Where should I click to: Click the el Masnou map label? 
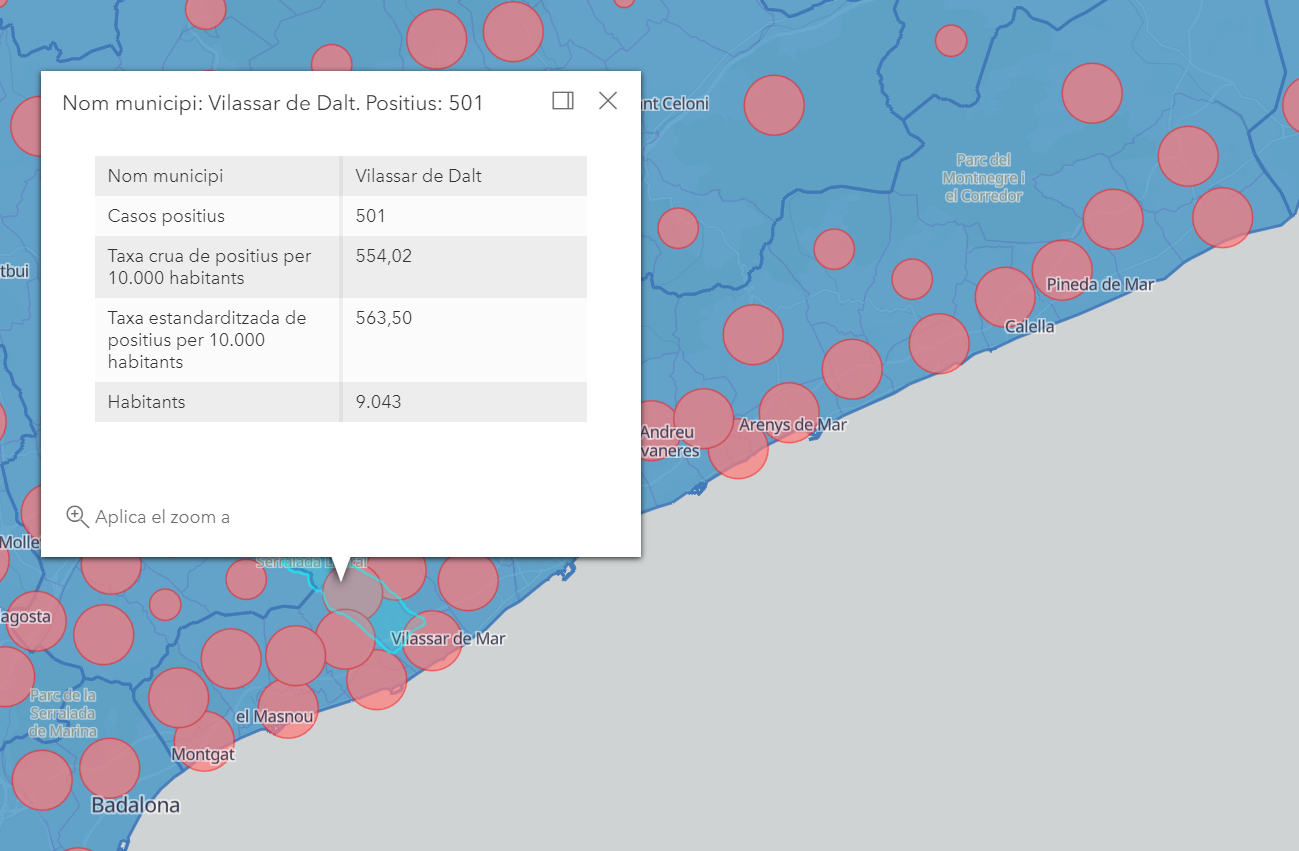click(275, 717)
